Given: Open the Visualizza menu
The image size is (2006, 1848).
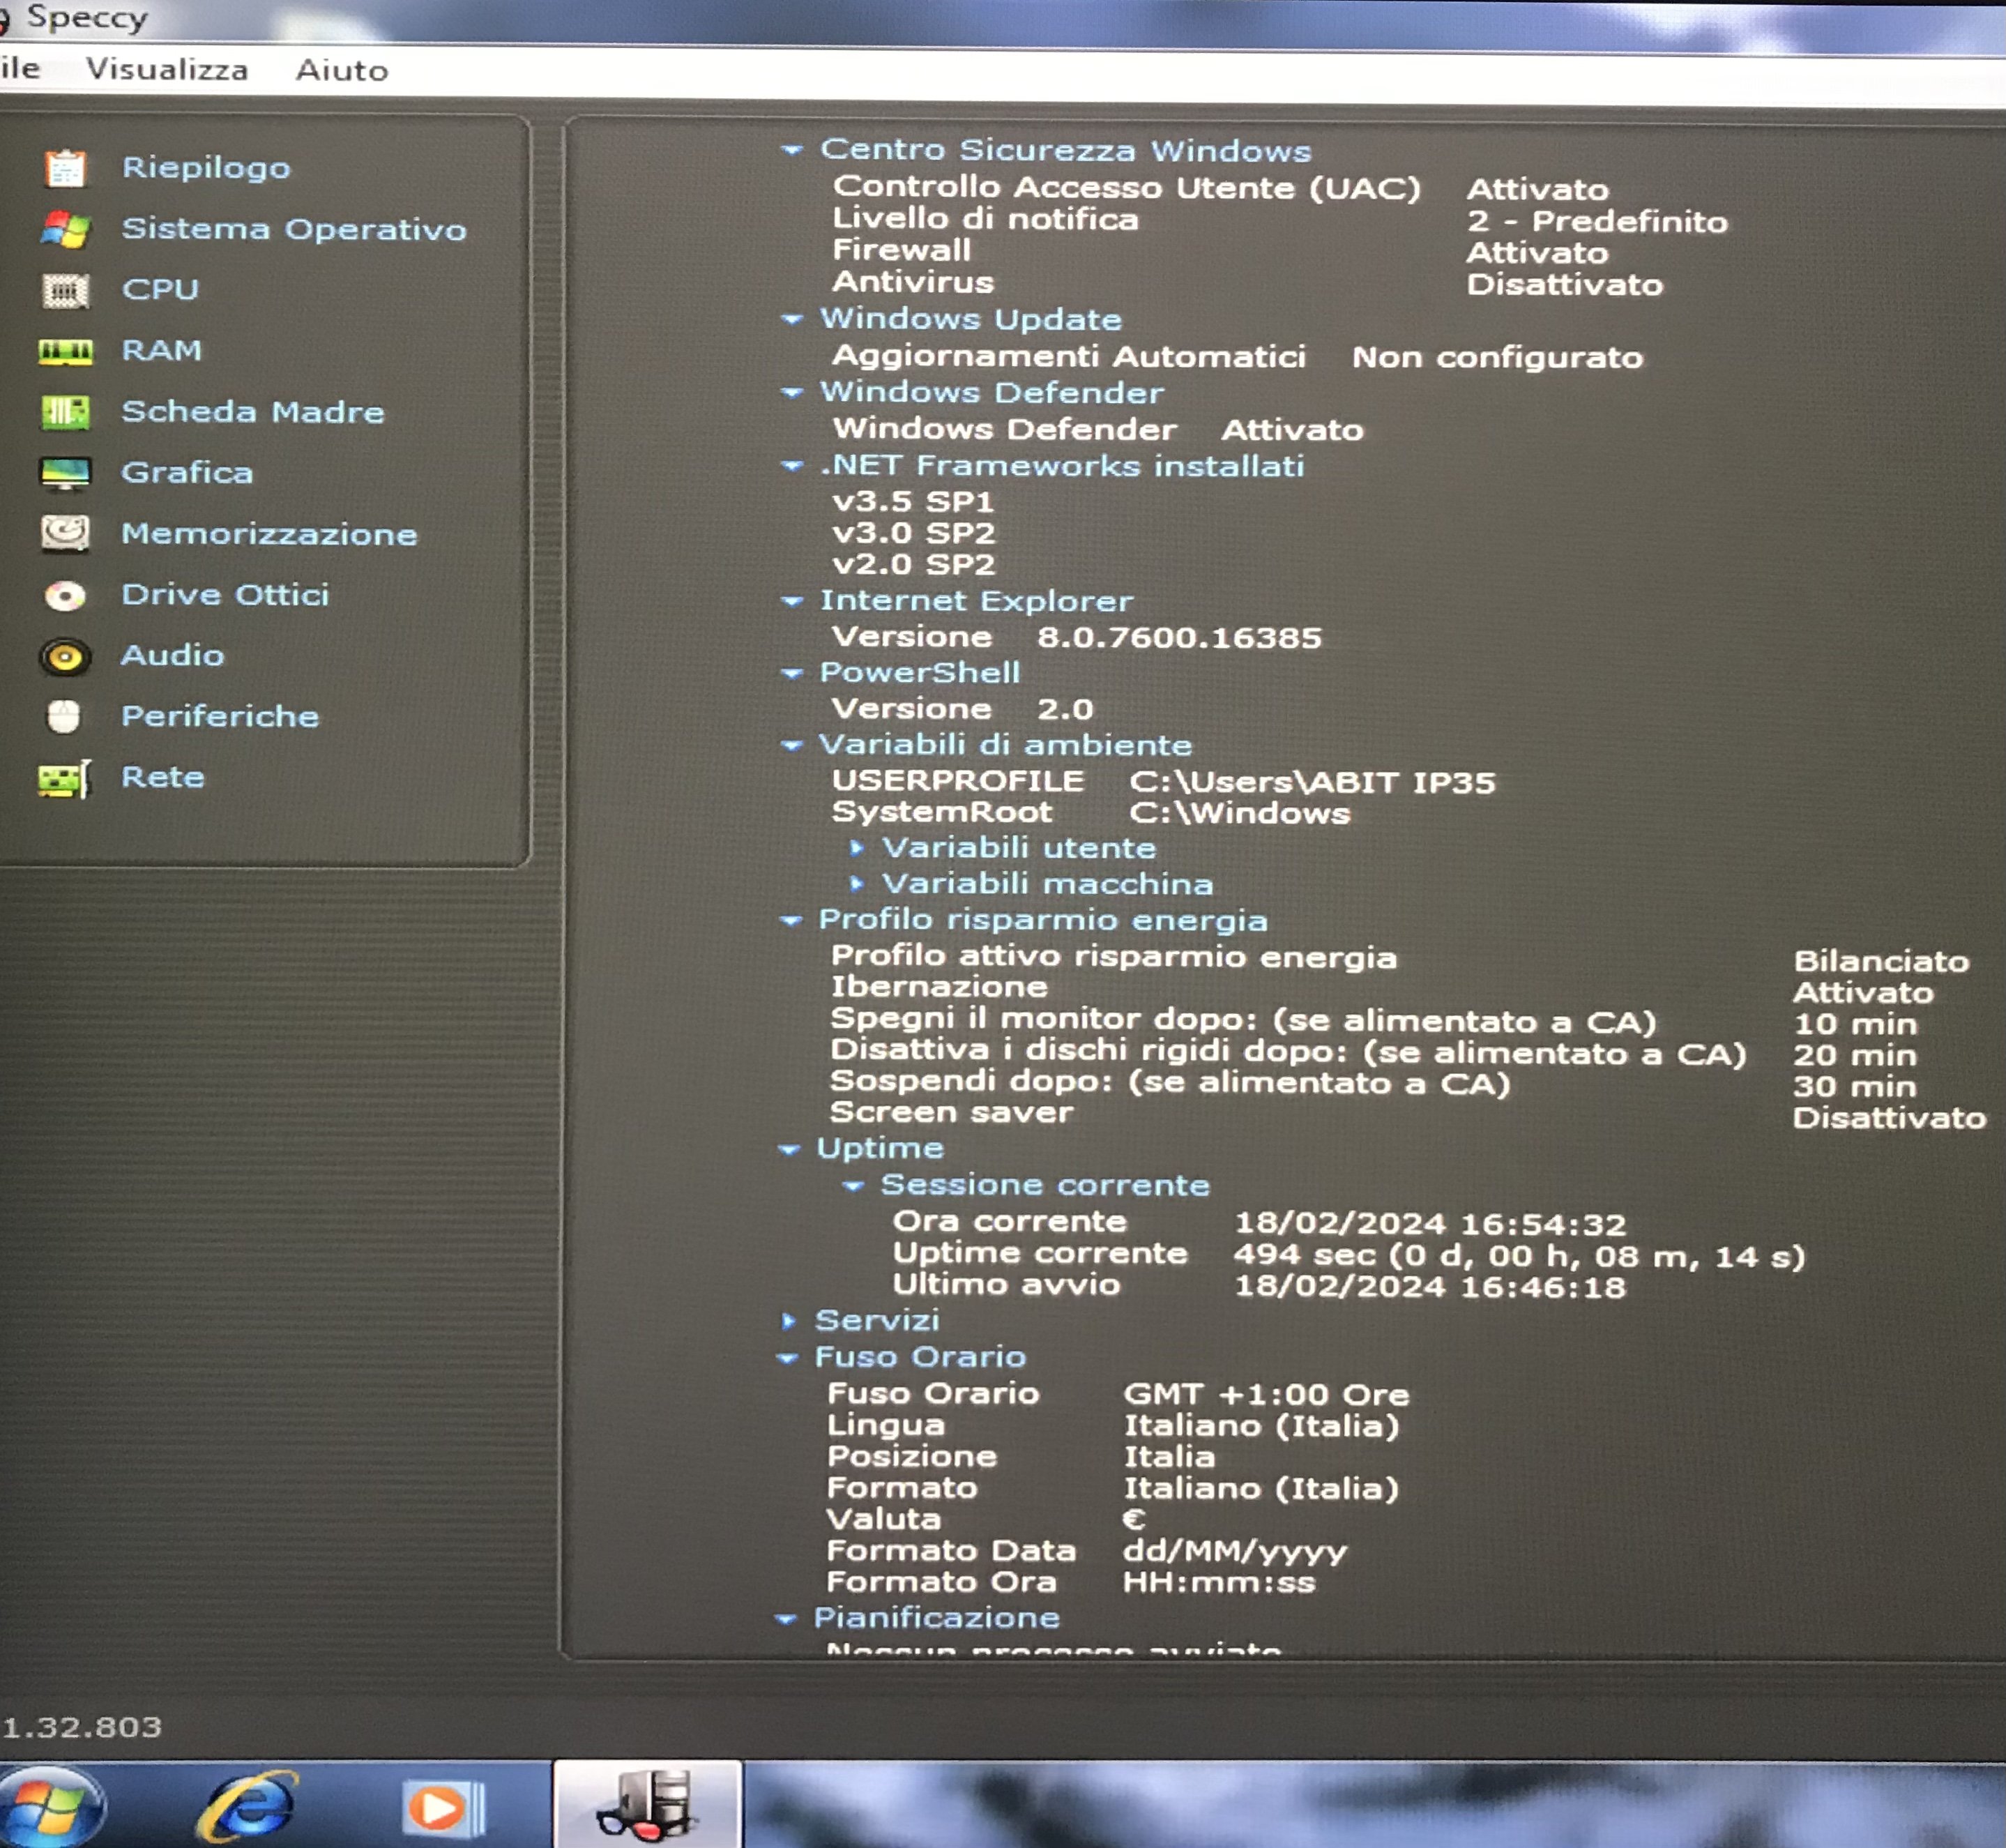Looking at the screenshot, I should pyautogui.click(x=167, y=69).
